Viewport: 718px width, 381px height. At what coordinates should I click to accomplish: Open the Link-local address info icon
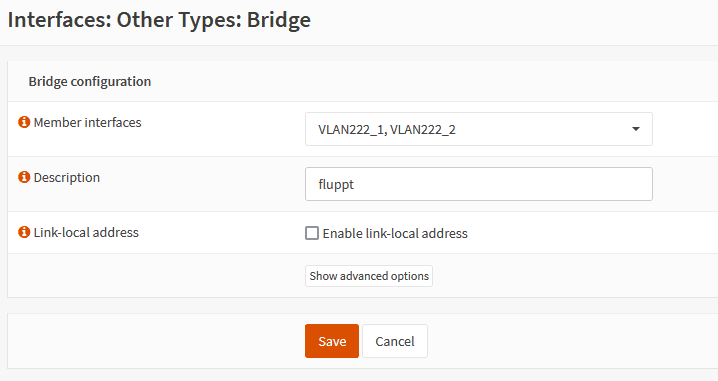(x=24, y=232)
